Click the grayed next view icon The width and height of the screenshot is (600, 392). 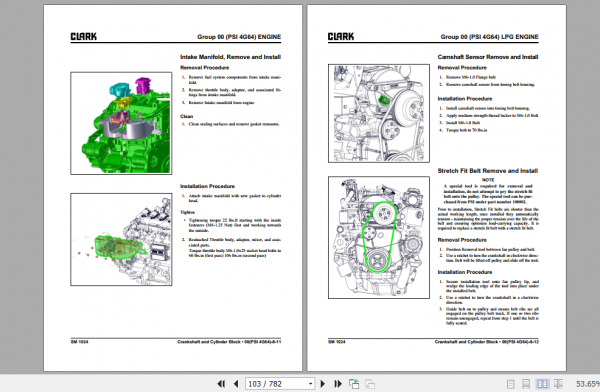coord(370,384)
